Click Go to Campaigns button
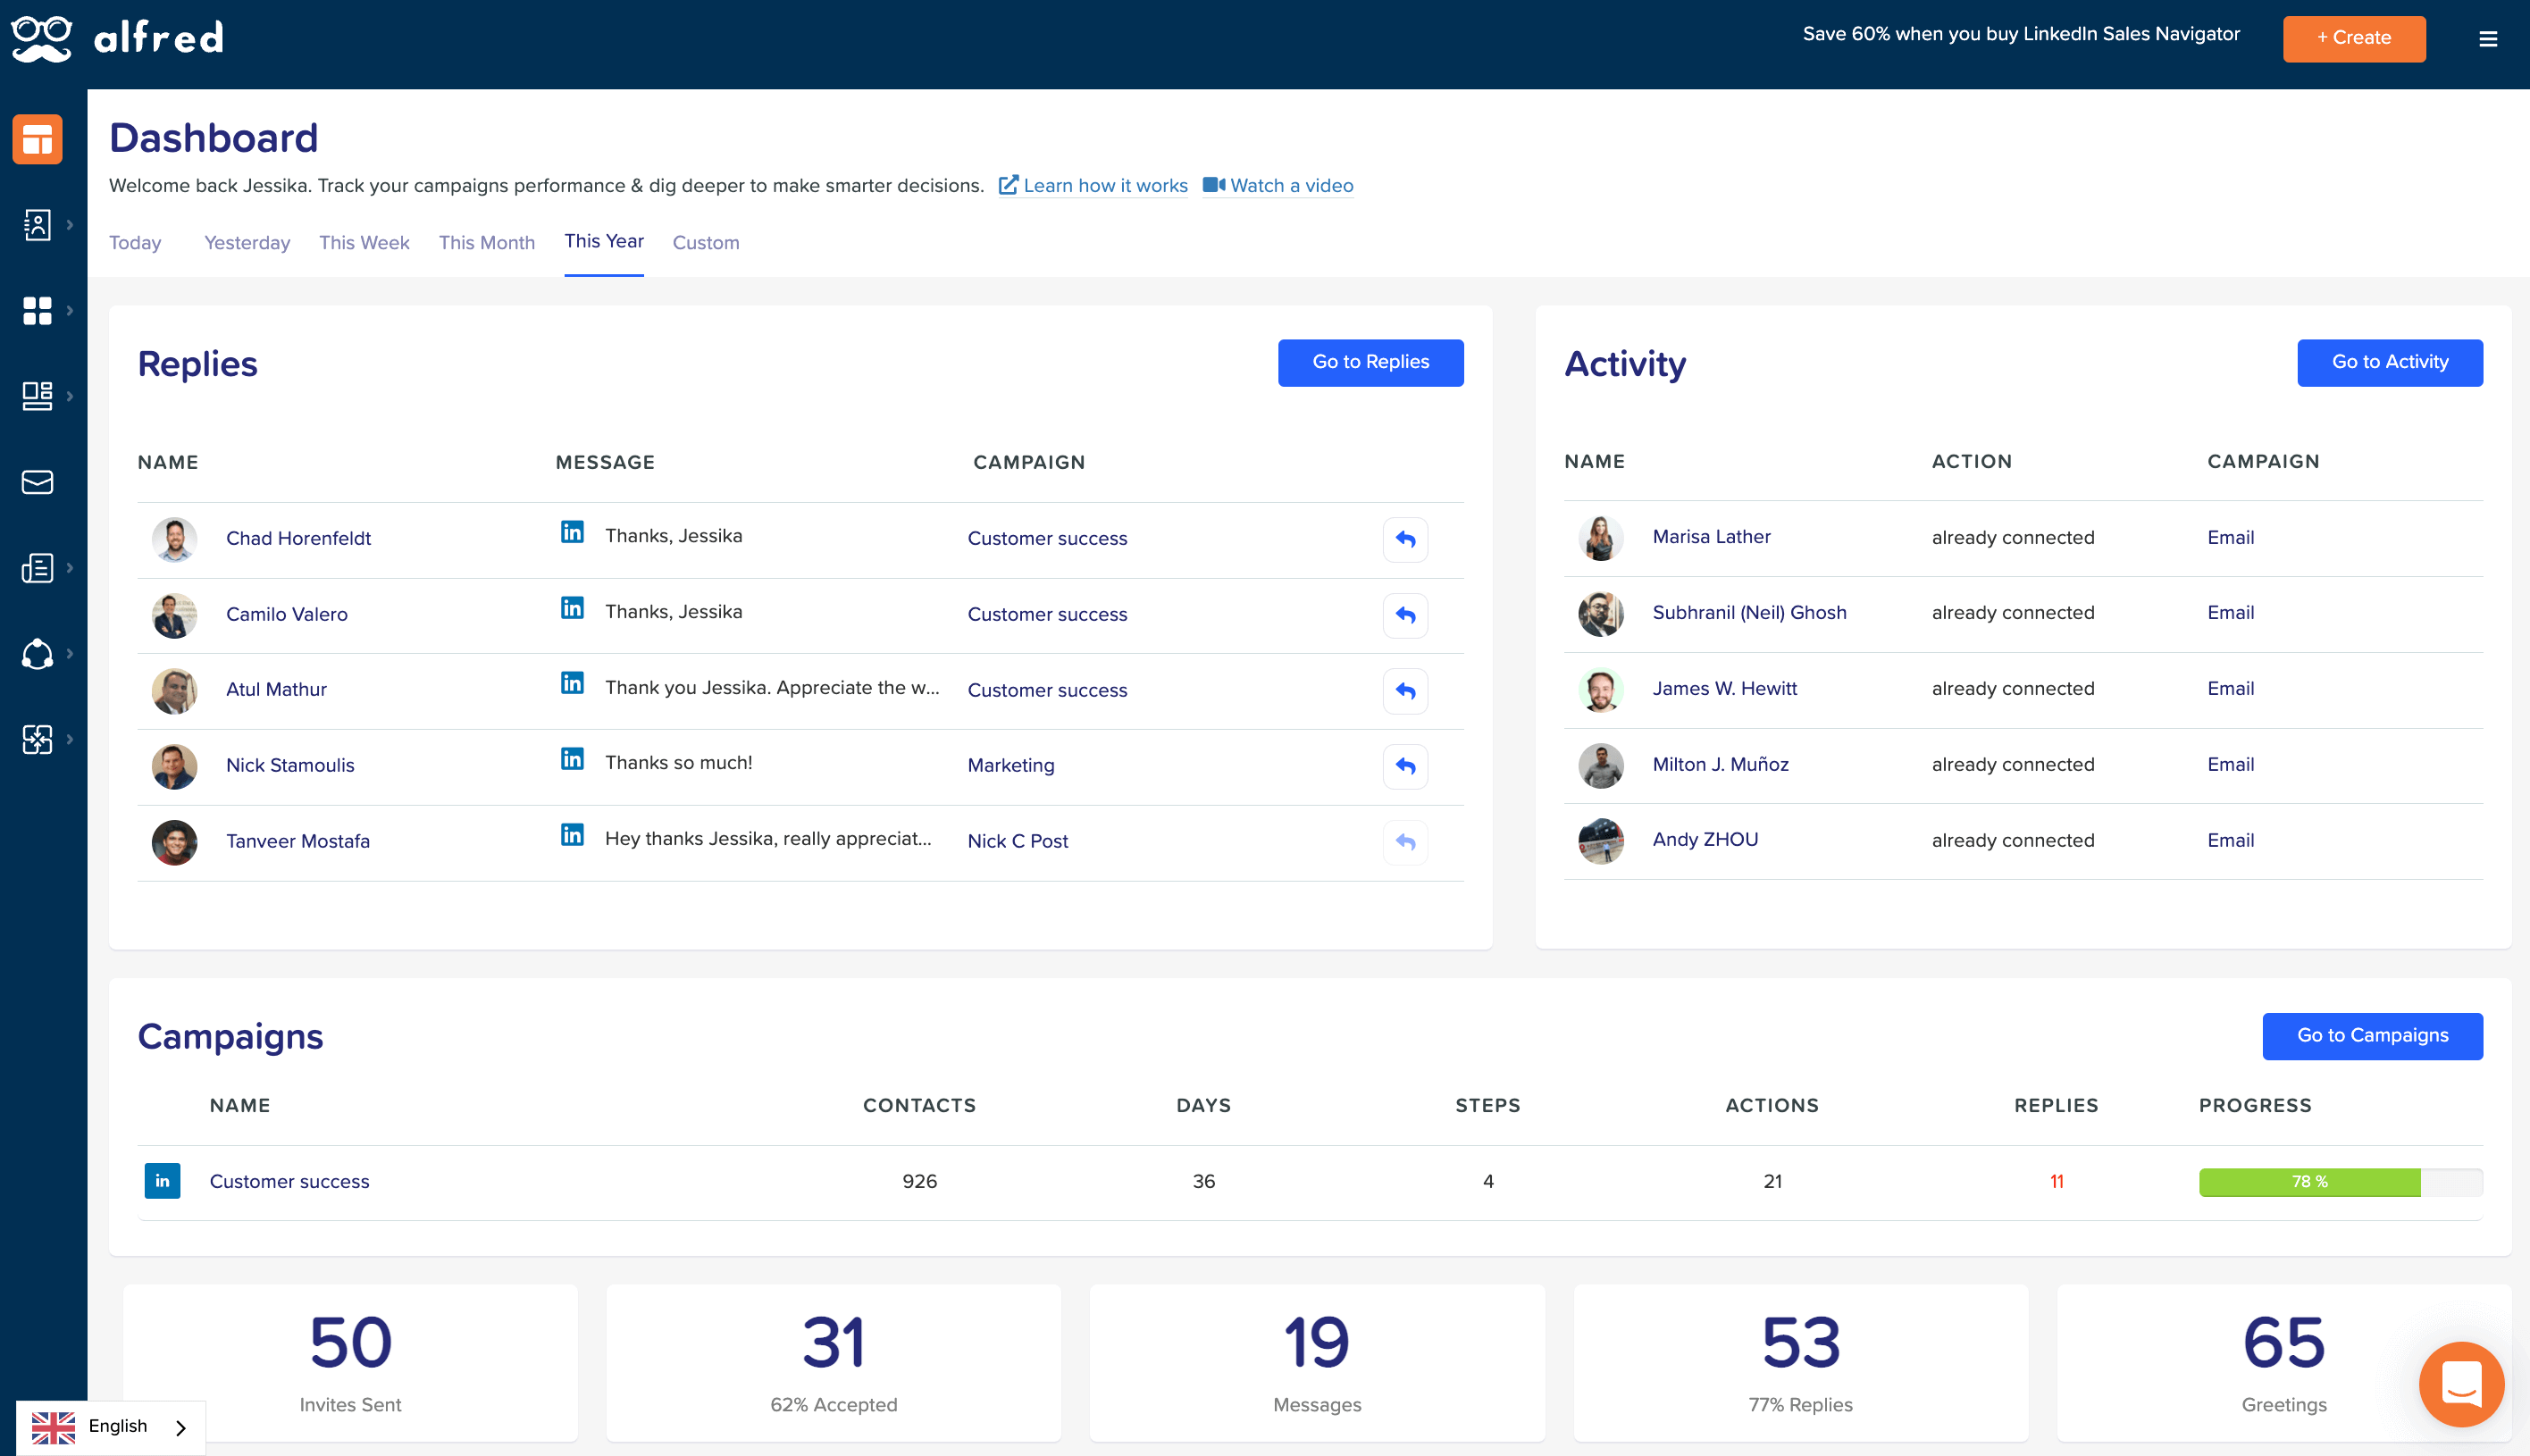Viewport: 2530px width, 1456px height. tap(2374, 1035)
